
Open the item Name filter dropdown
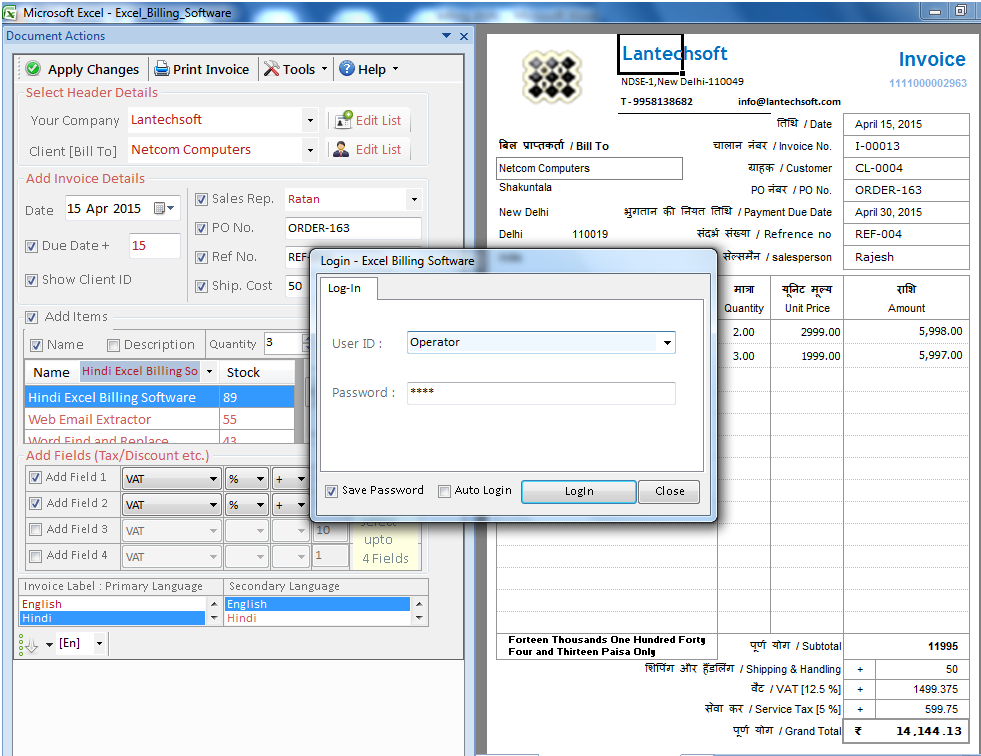point(210,372)
